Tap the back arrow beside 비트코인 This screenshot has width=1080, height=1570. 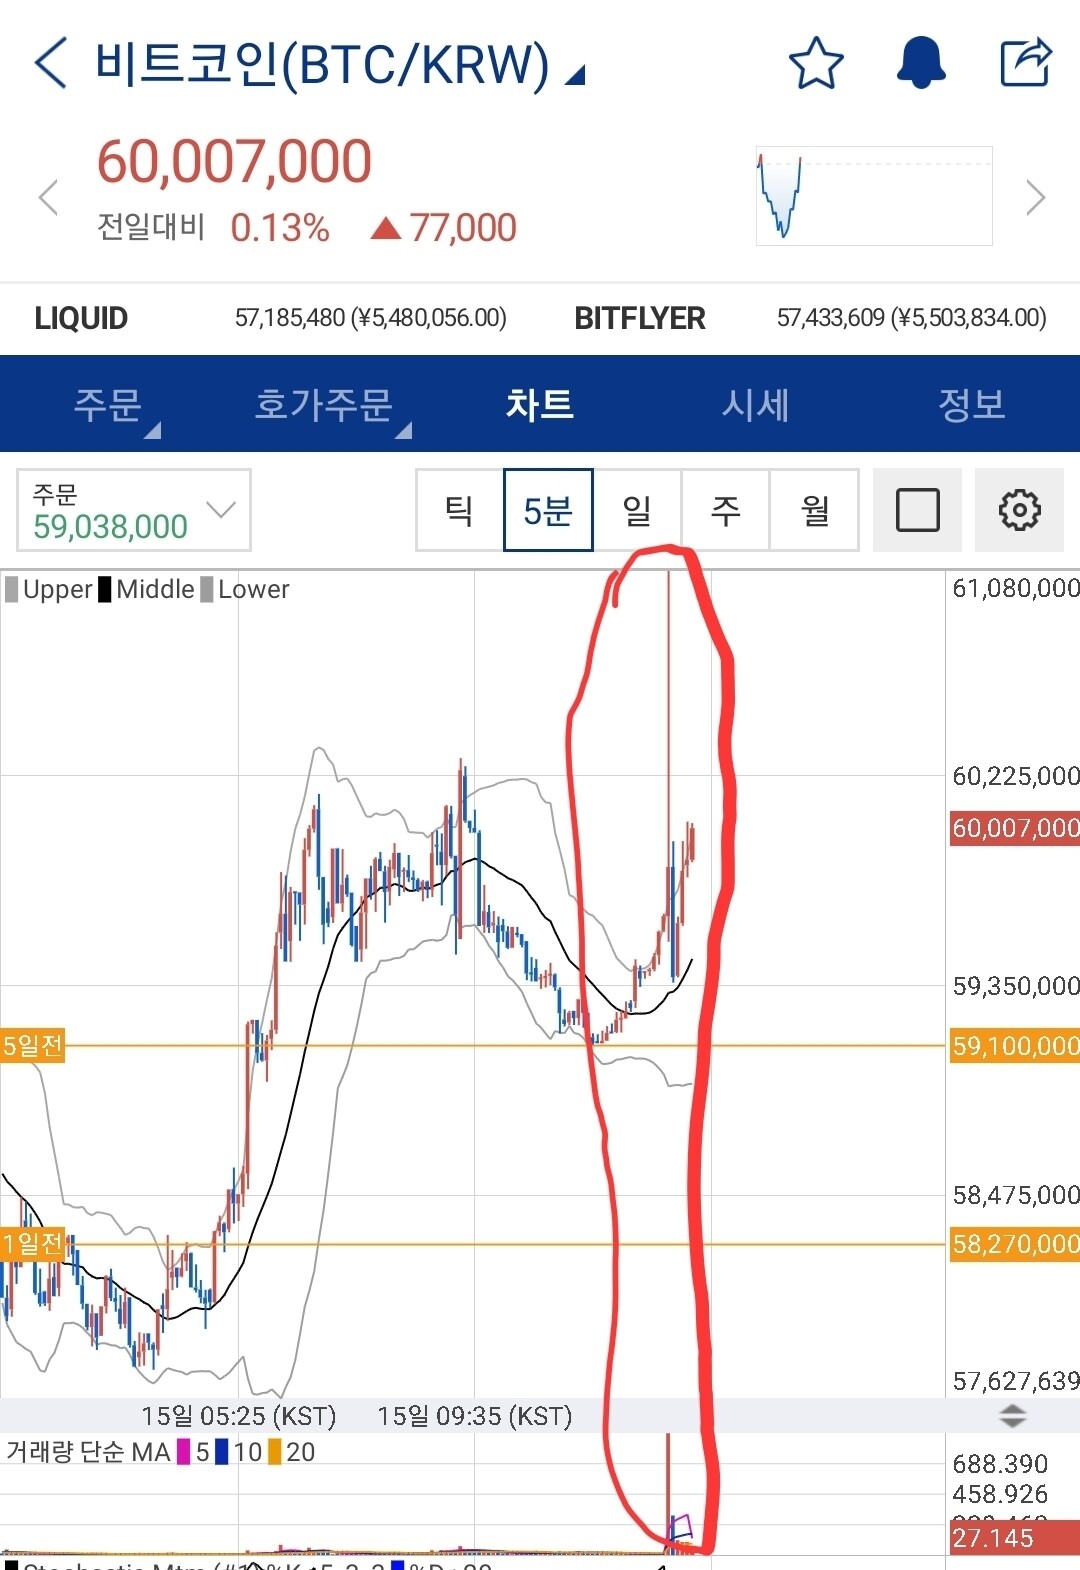51,63
